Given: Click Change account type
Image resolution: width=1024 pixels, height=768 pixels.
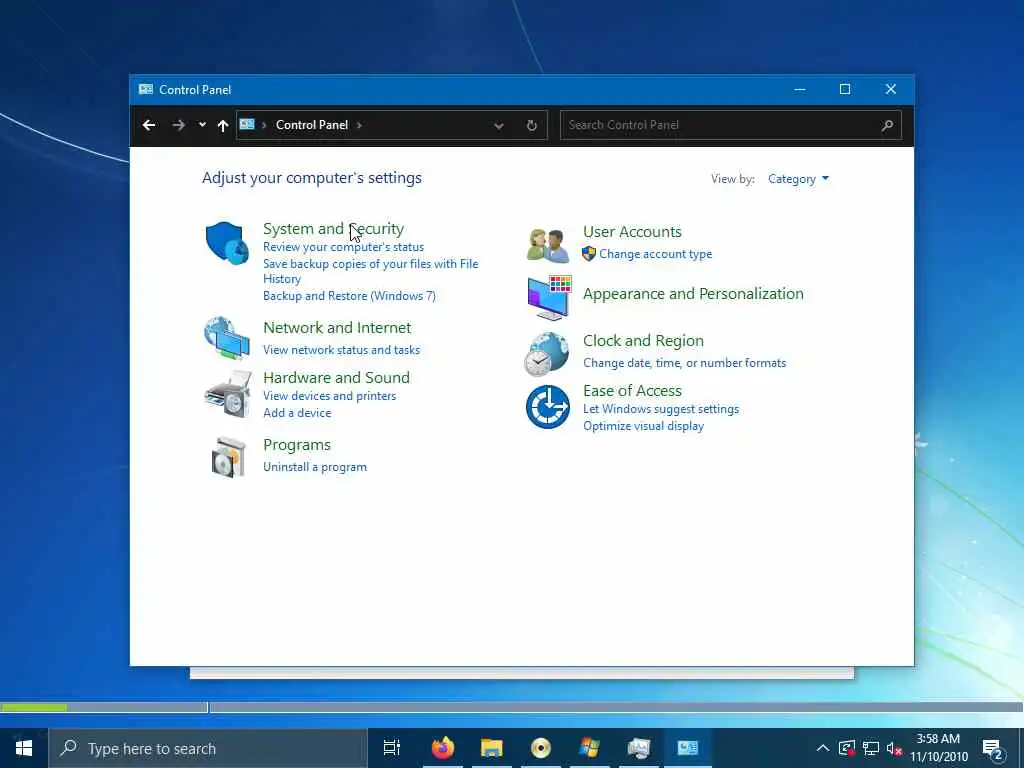Looking at the screenshot, I should point(655,254).
